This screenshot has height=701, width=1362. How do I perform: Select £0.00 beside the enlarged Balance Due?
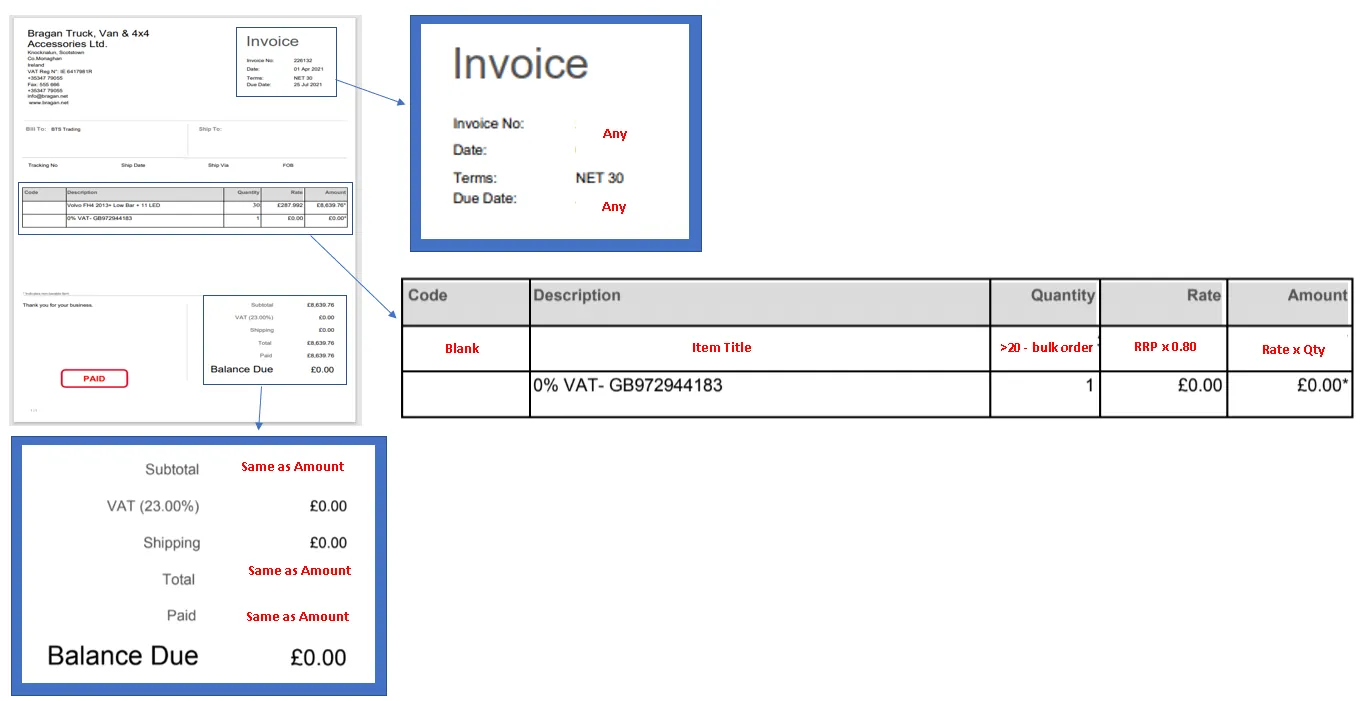pyautogui.click(x=318, y=657)
